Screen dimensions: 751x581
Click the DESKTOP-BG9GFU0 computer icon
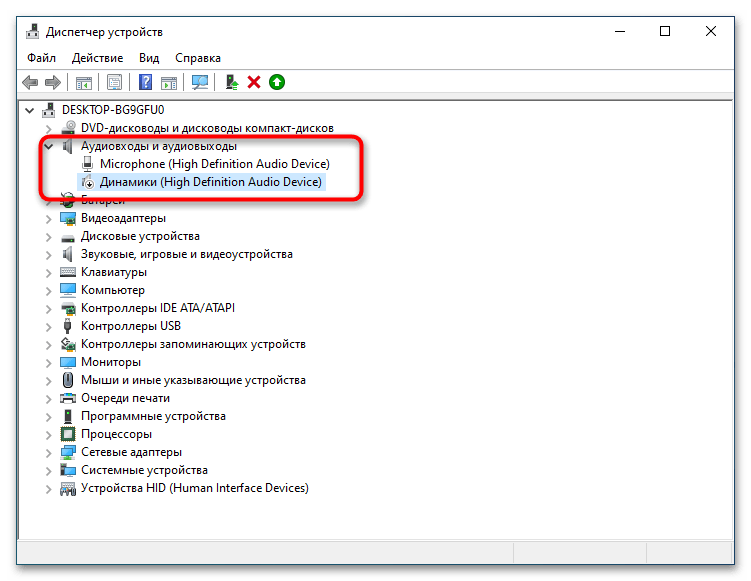48,110
